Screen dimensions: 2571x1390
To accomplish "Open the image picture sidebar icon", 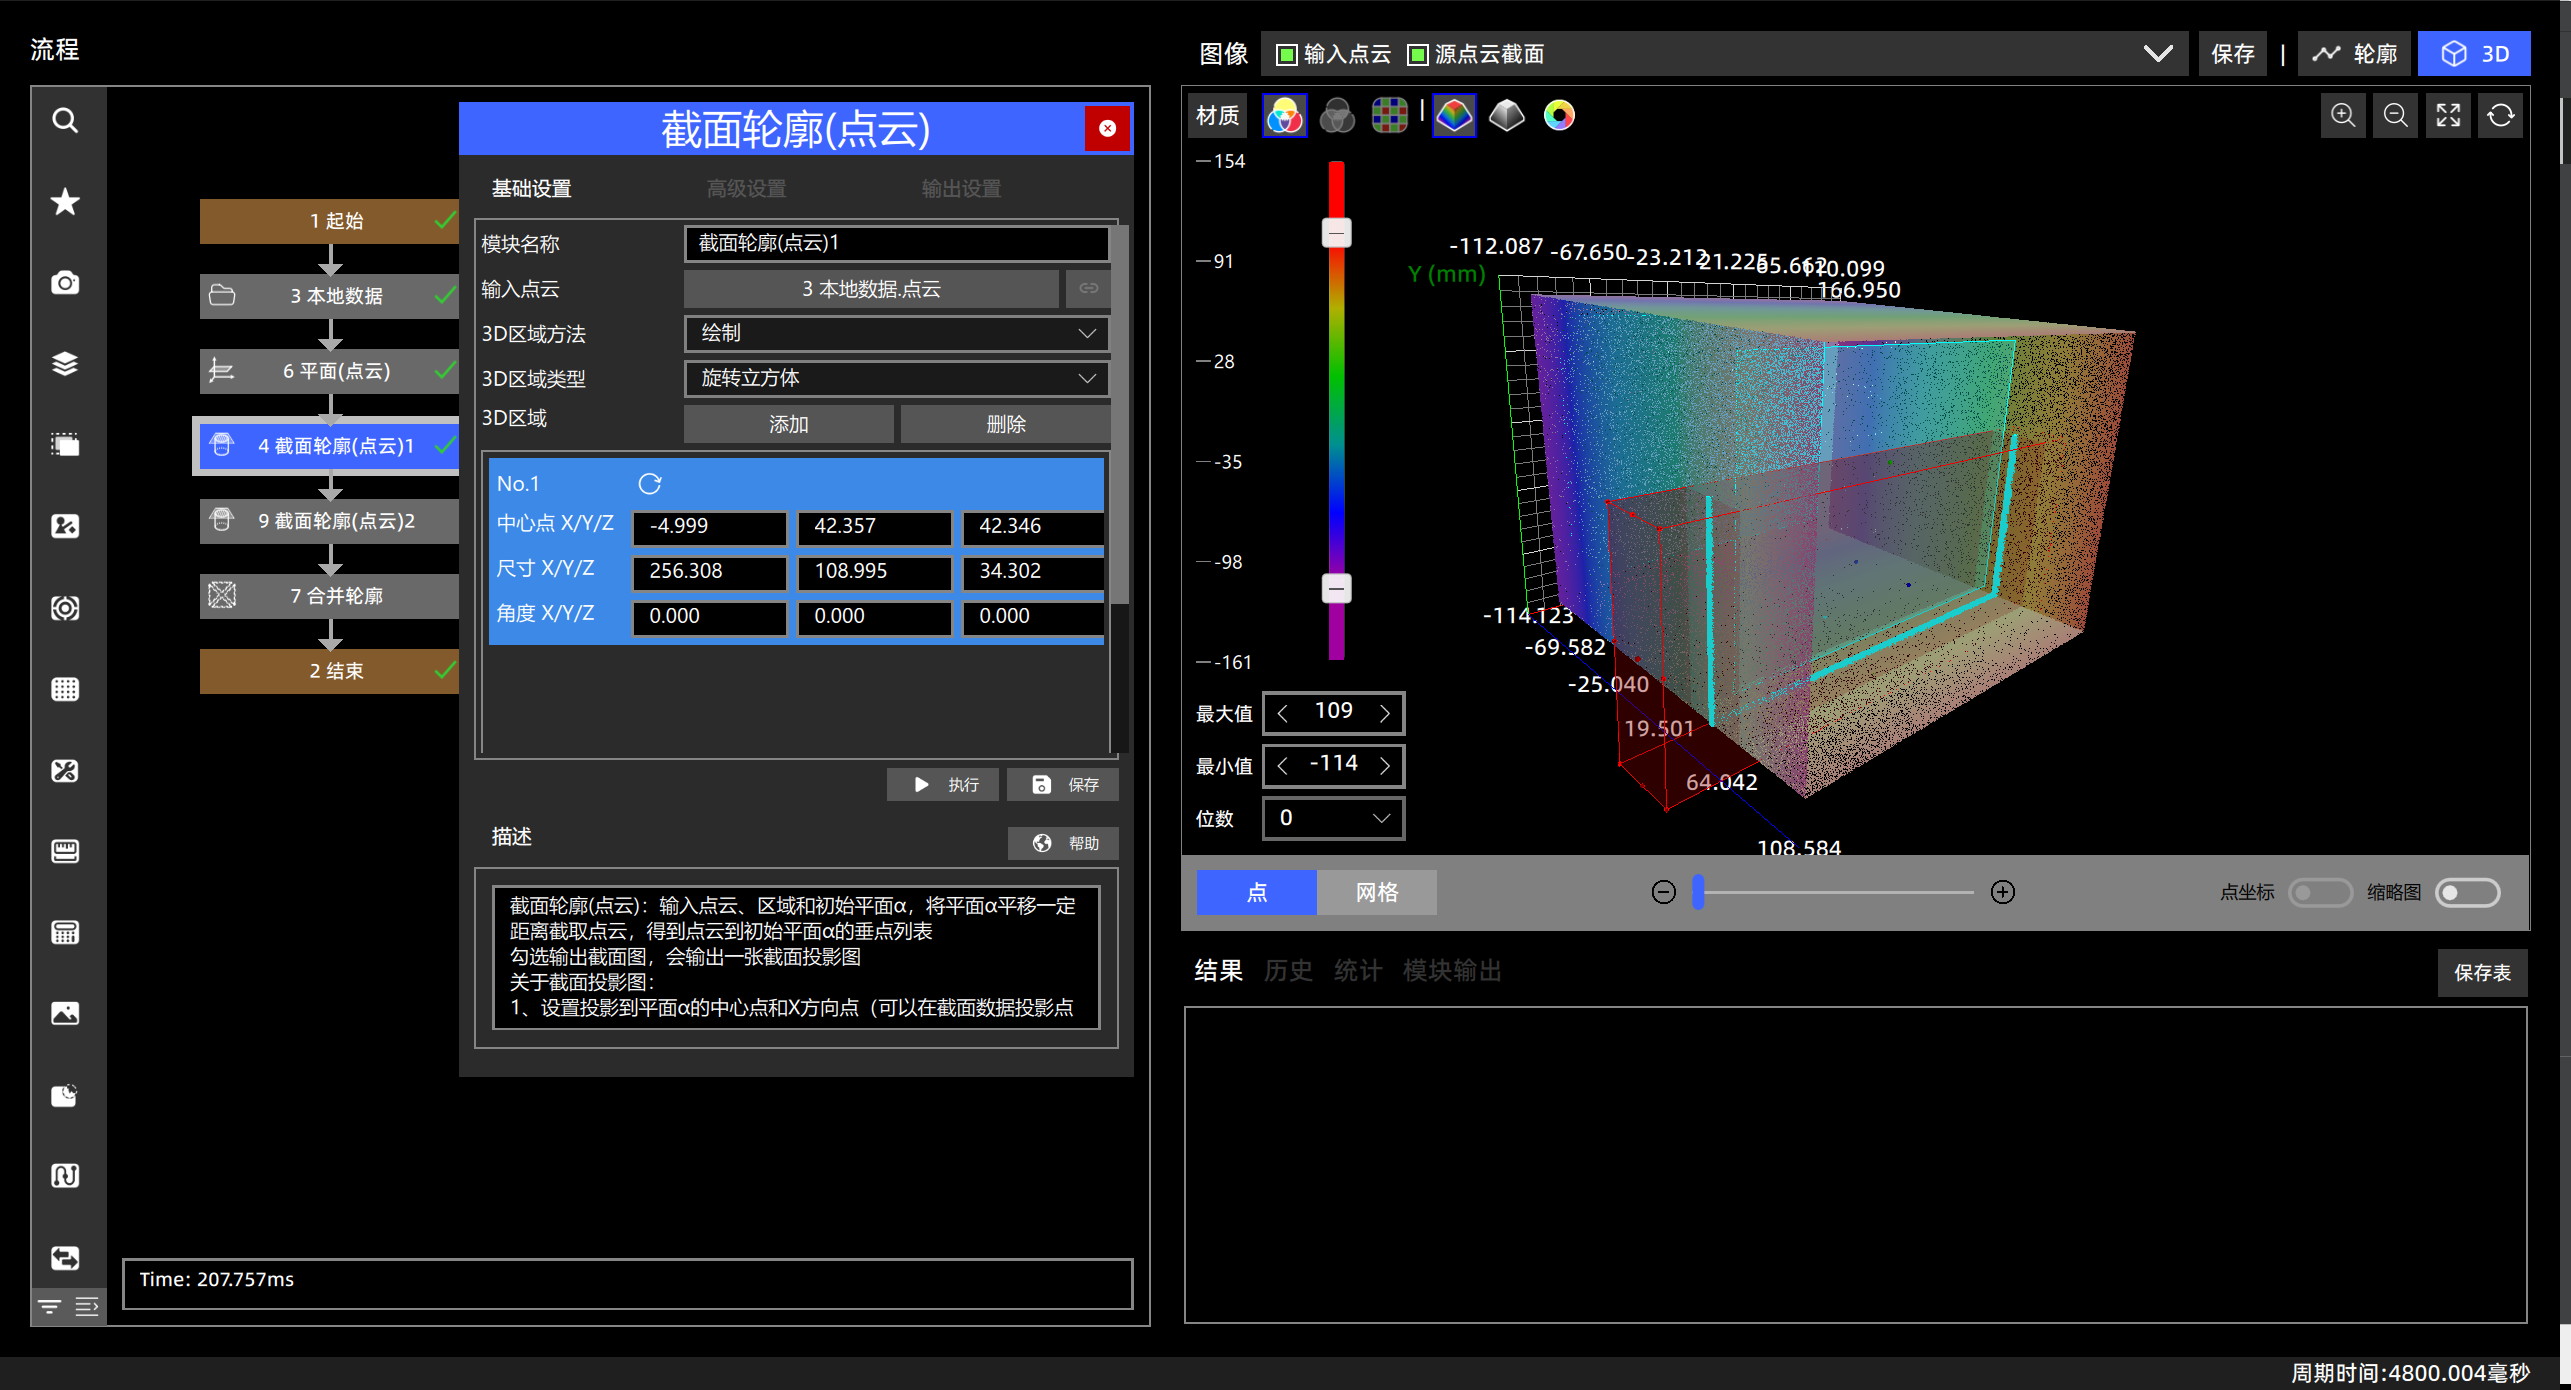I will 65,1013.
